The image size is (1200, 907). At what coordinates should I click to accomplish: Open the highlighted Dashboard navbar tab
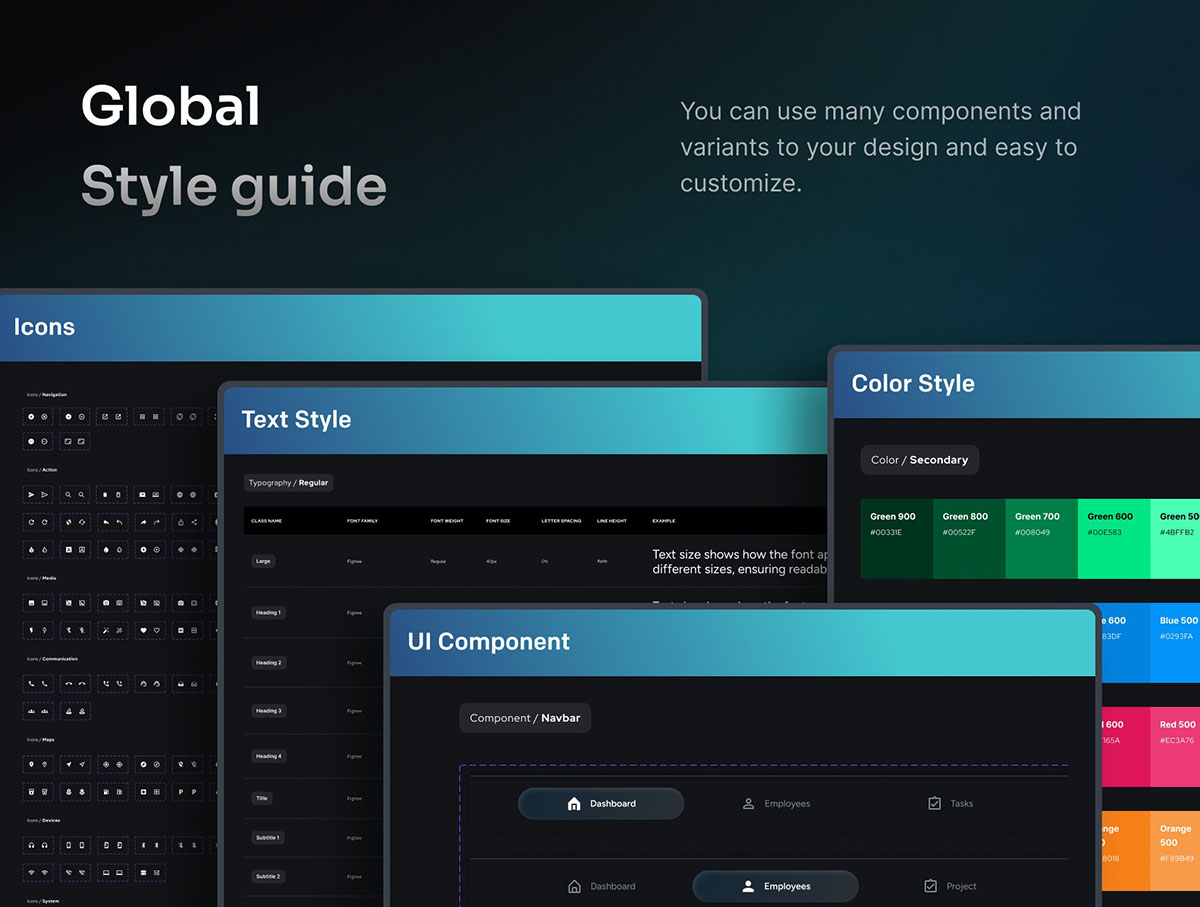tap(601, 803)
